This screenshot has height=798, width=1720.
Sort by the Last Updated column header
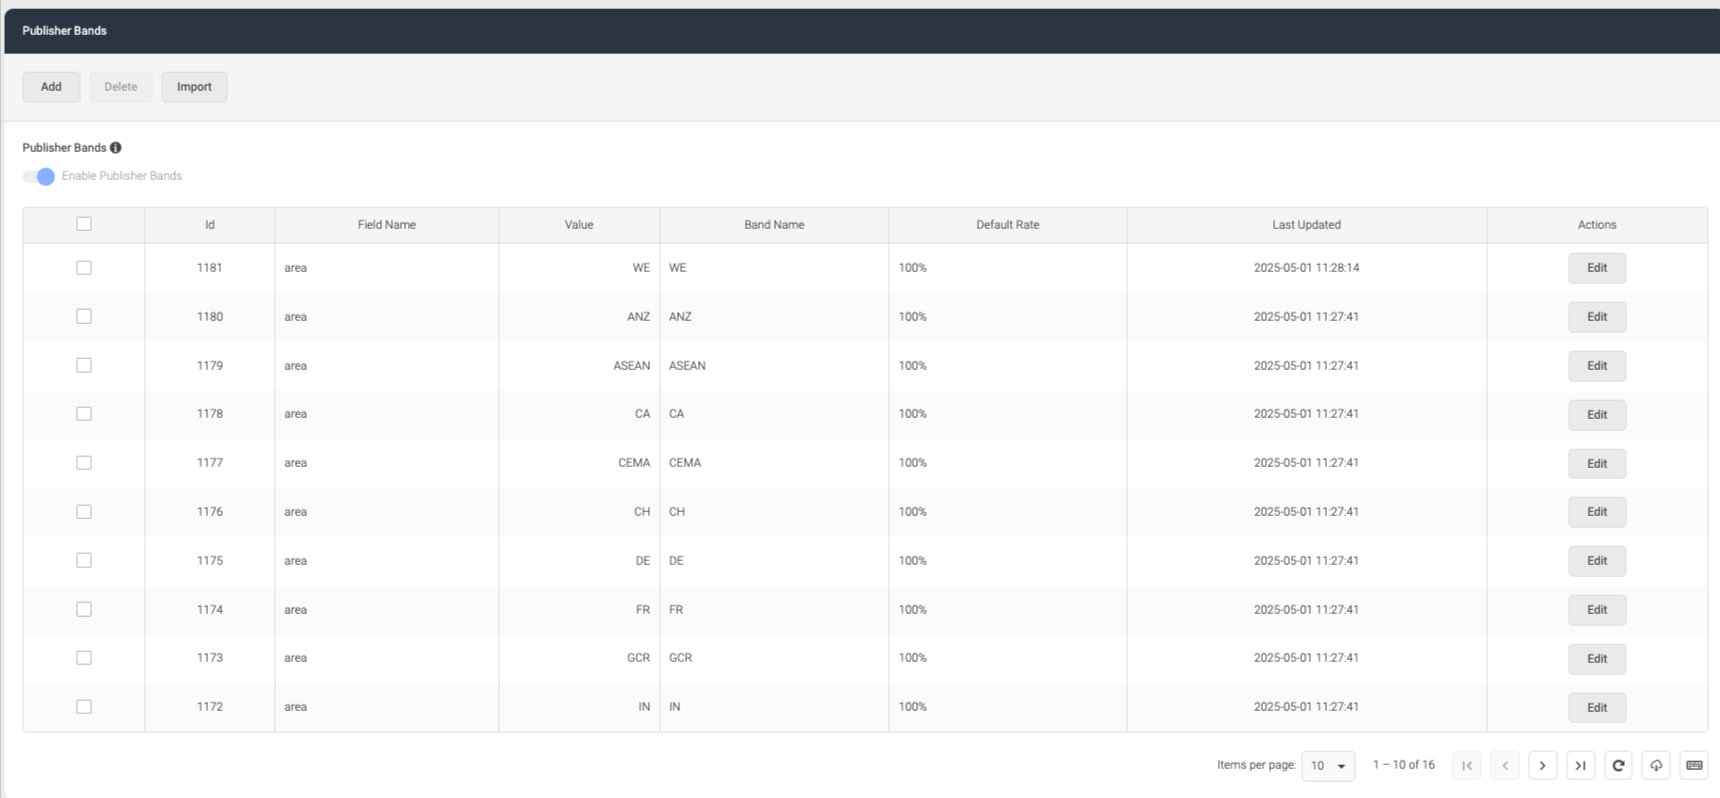point(1306,225)
